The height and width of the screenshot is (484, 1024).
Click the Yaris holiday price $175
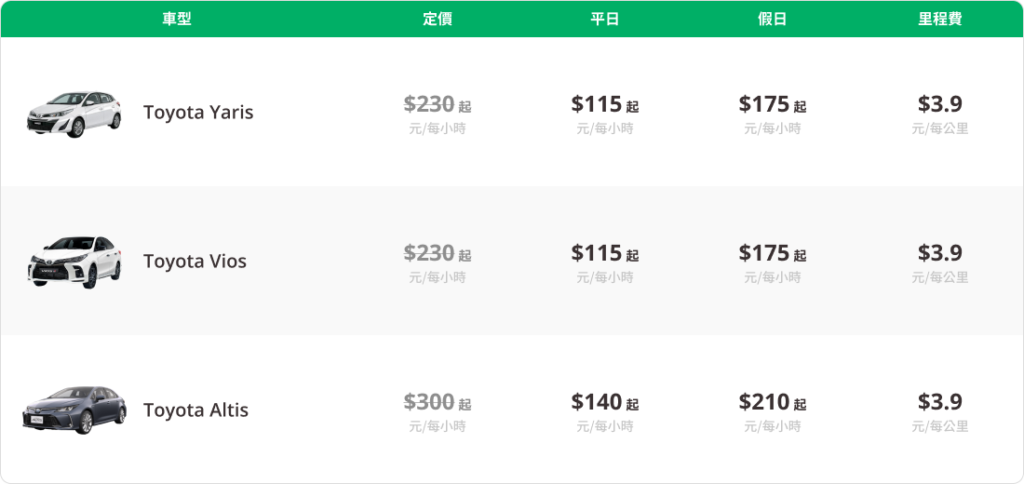point(764,104)
